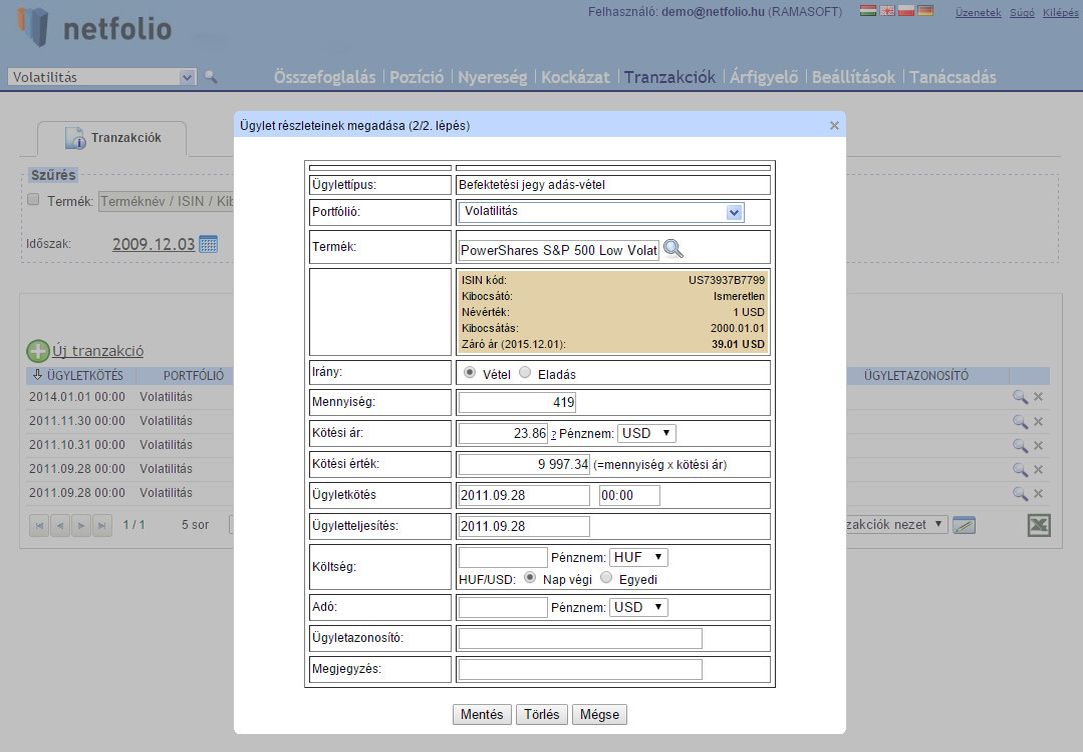Open the Tanácsadás menu

coord(952,77)
